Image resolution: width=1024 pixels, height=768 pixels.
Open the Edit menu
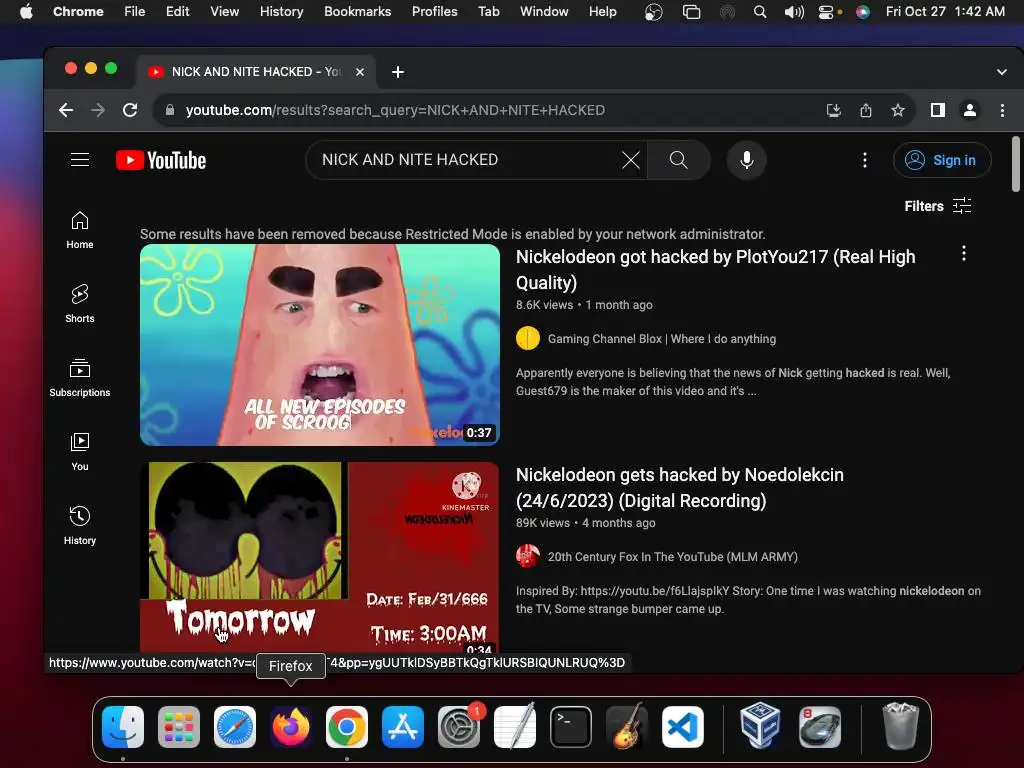point(177,11)
